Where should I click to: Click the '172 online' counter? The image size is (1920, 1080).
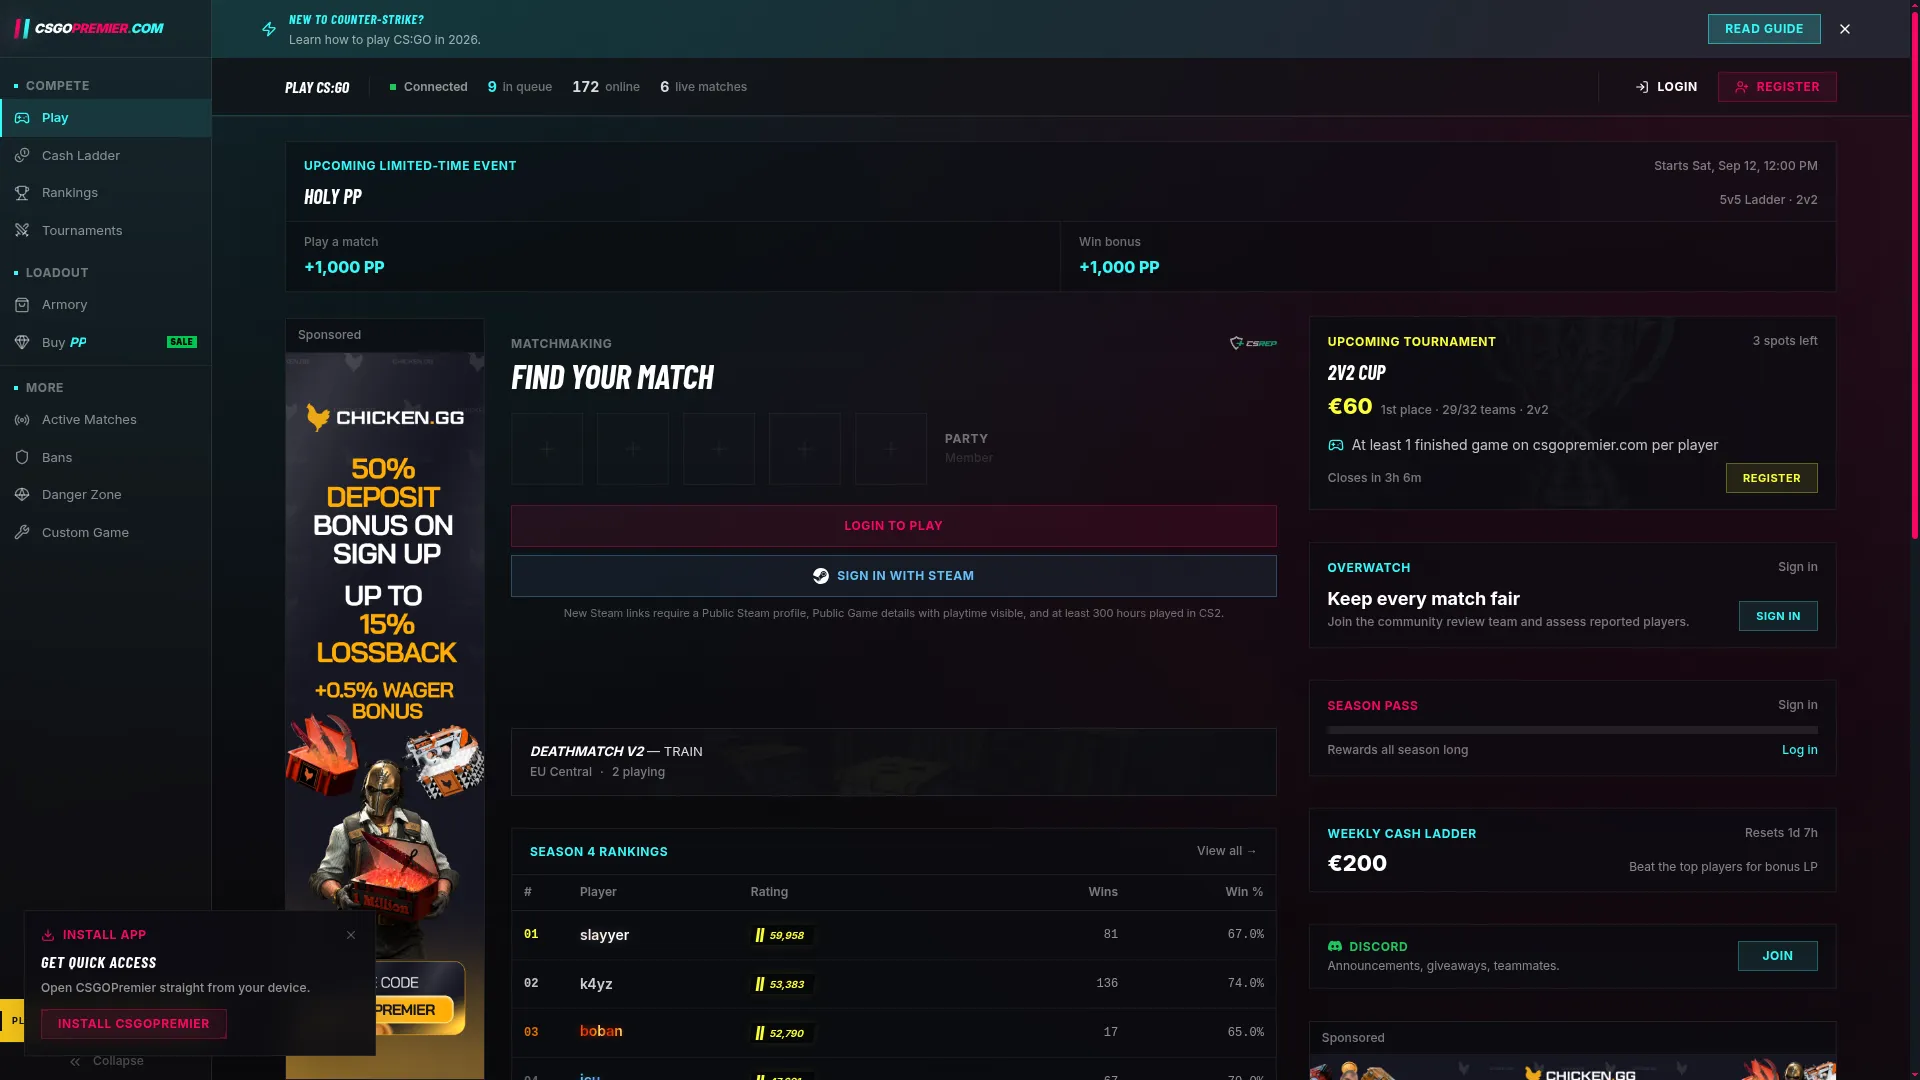606,87
